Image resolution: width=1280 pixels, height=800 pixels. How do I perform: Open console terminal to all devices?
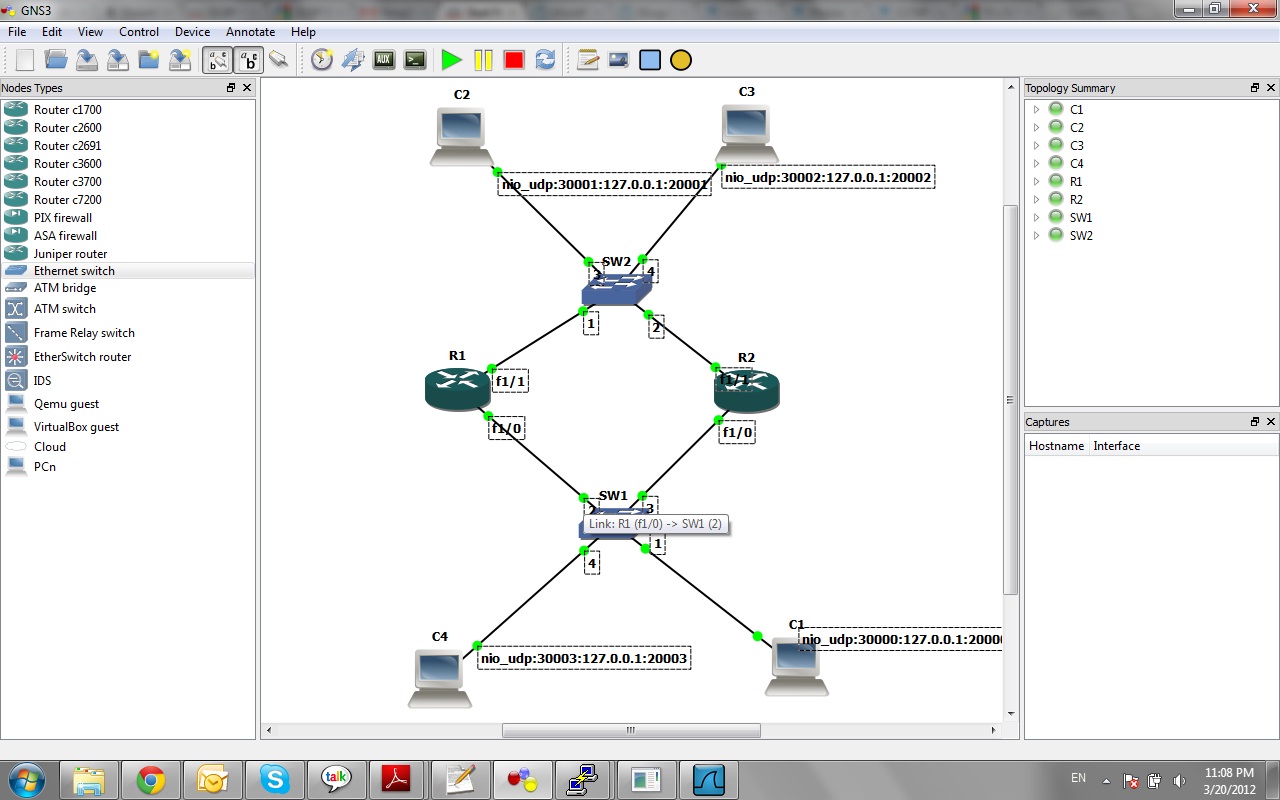(x=415, y=60)
